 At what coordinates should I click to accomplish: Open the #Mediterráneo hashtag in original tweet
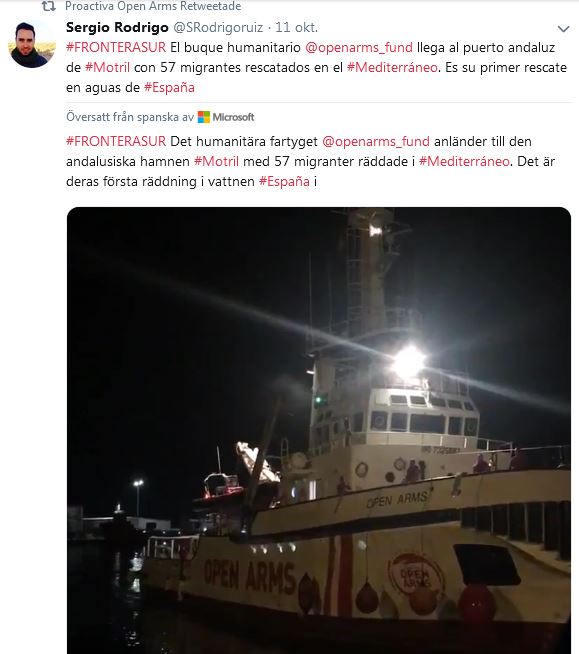(x=392, y=68)
